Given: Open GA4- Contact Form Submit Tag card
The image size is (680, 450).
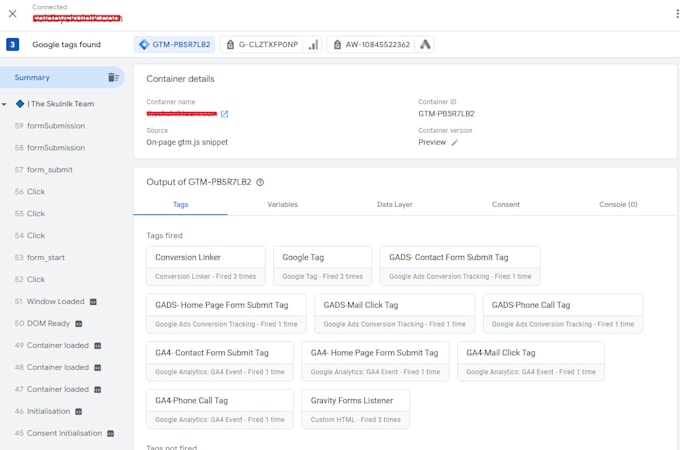Looking at the screenshot, I should [220, 361].
